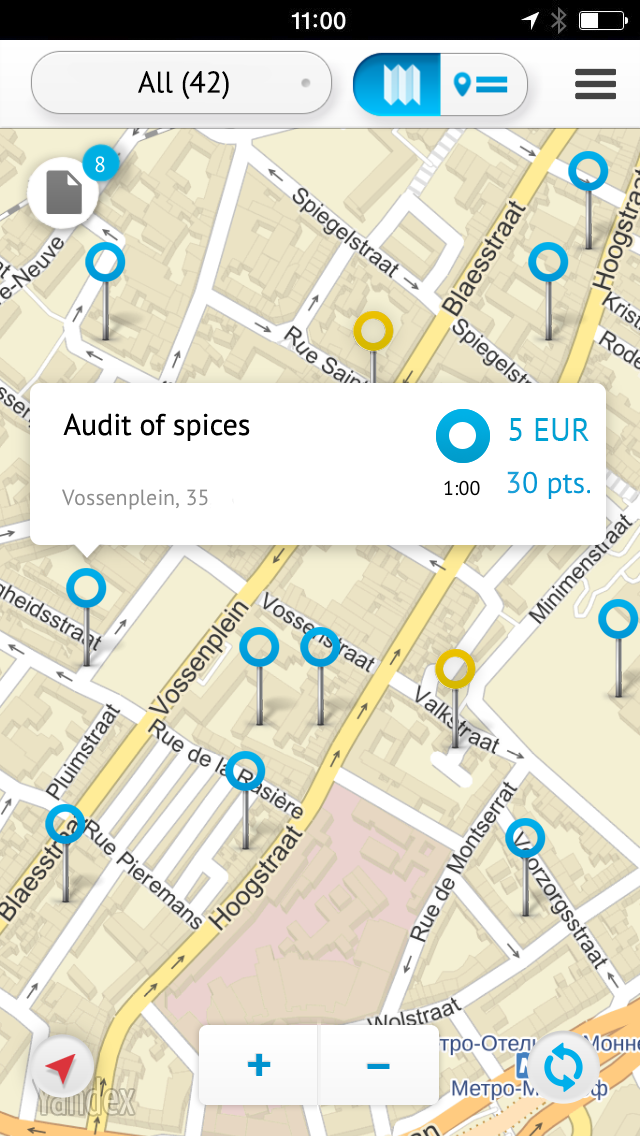Select the yellow pin near Rue Saint
Viewport: 640px width, 1136px height.
[373, 330]
